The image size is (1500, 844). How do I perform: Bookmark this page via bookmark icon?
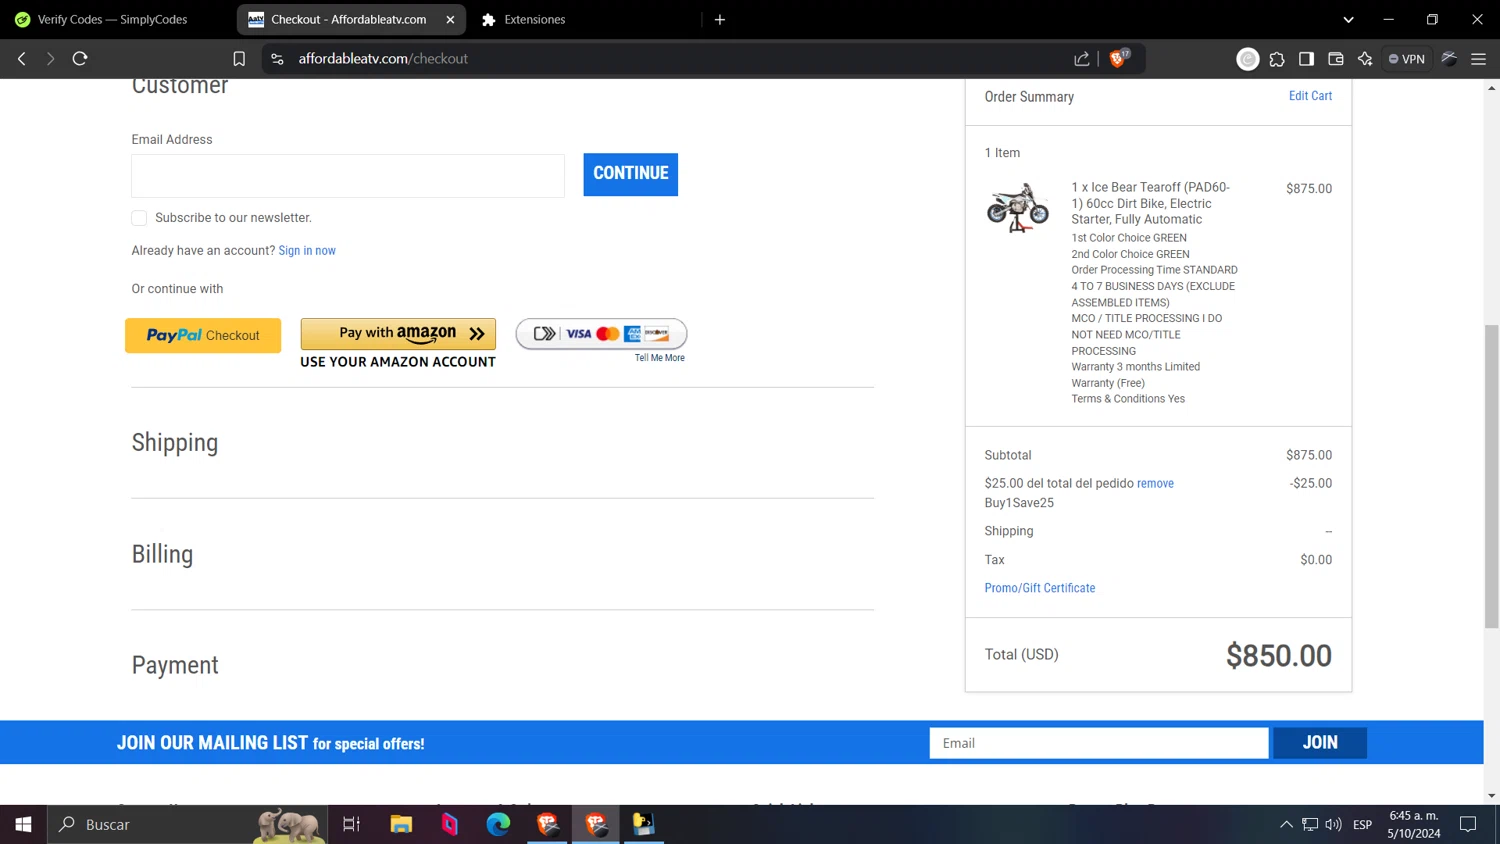239,59
